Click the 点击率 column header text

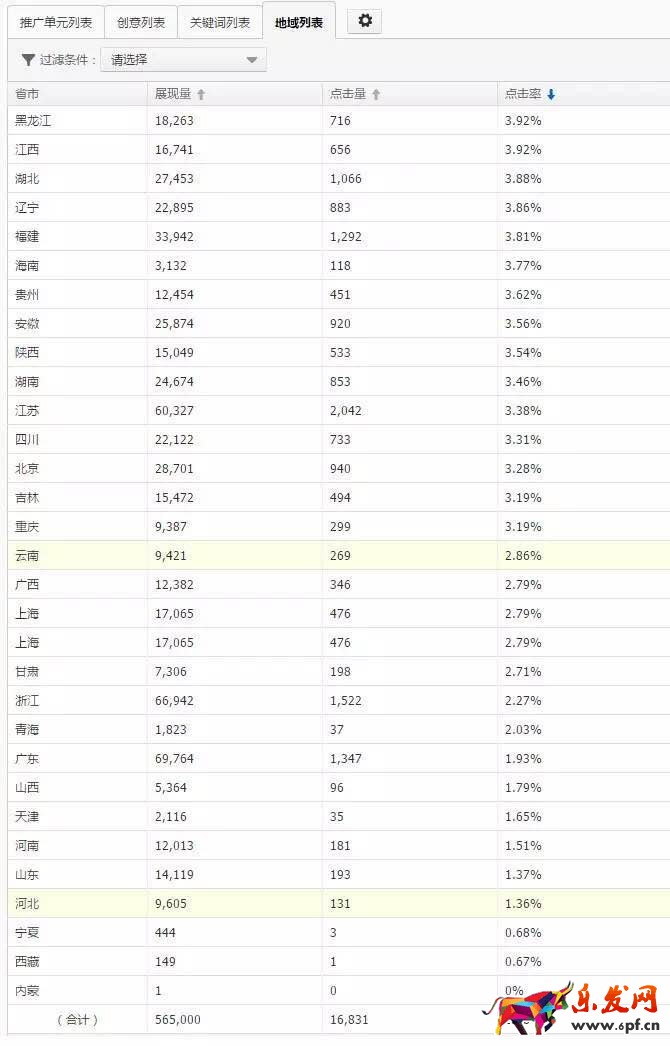(x=523, y=94)
